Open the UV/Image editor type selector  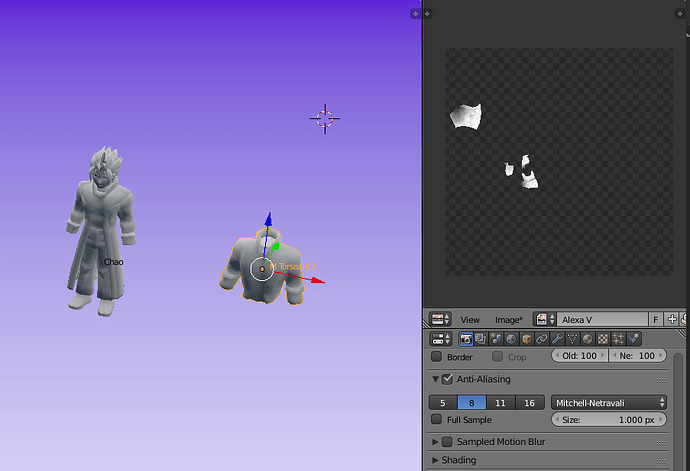tap(441, 320)
